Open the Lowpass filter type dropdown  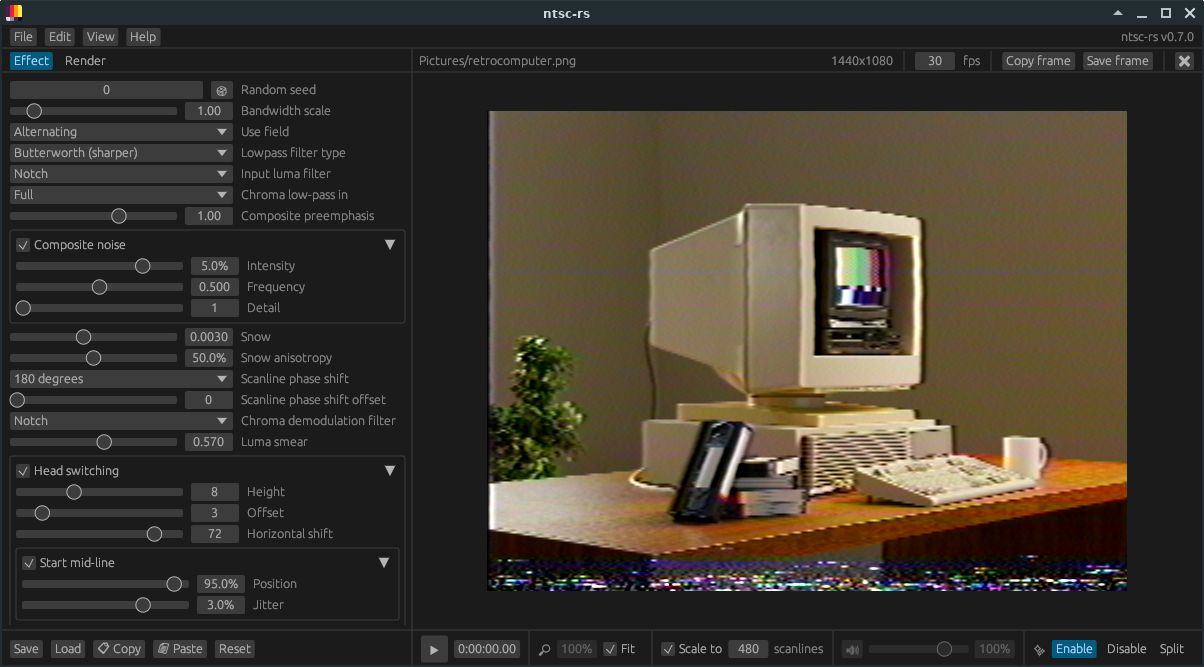(120, 152)
